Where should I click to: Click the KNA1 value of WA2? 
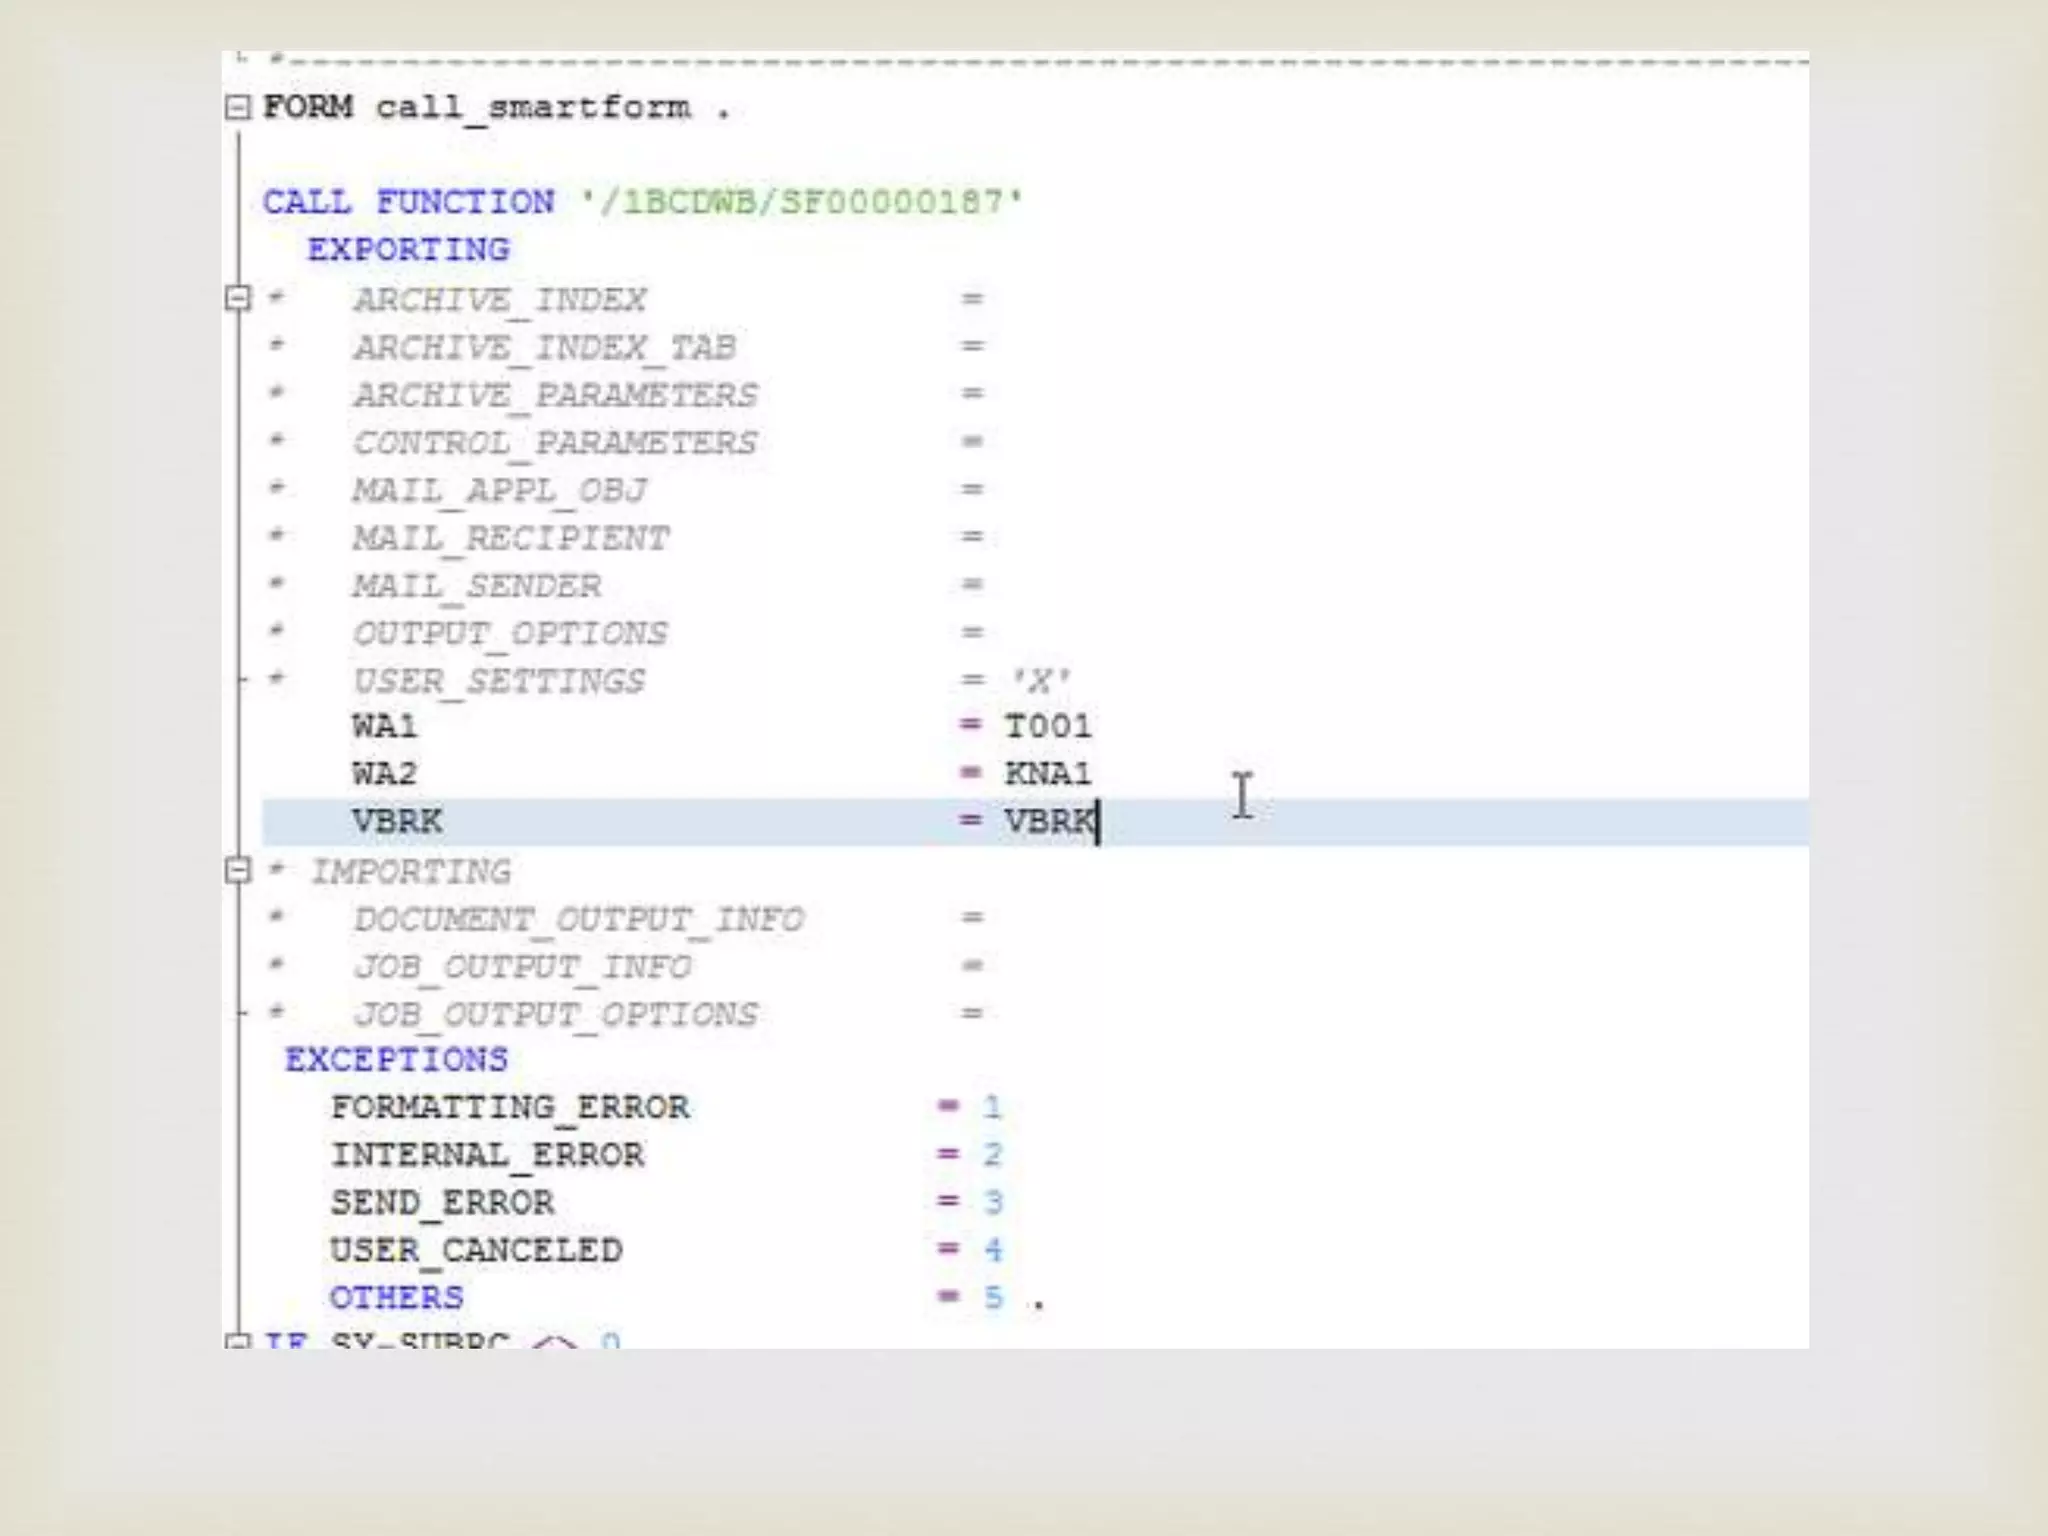pos(1047,774)
